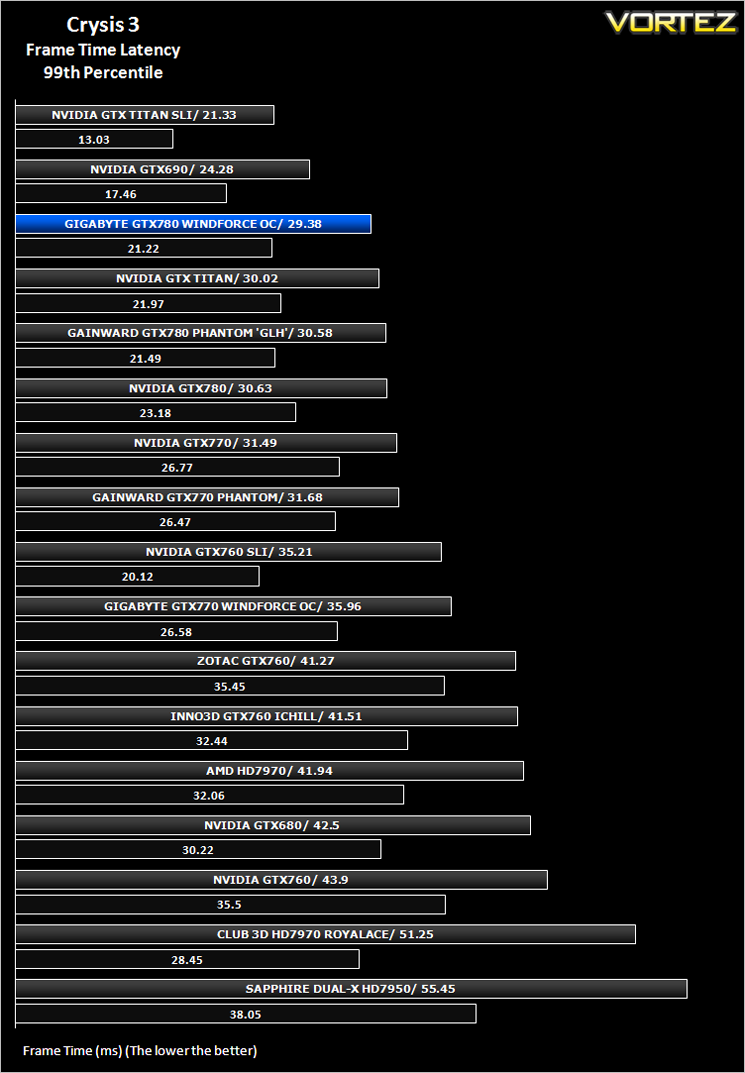The height and width of the screenshot is (1073, 745).
Task: Click the Frame Time (ms) axis caption
Action: point(140,1050)
